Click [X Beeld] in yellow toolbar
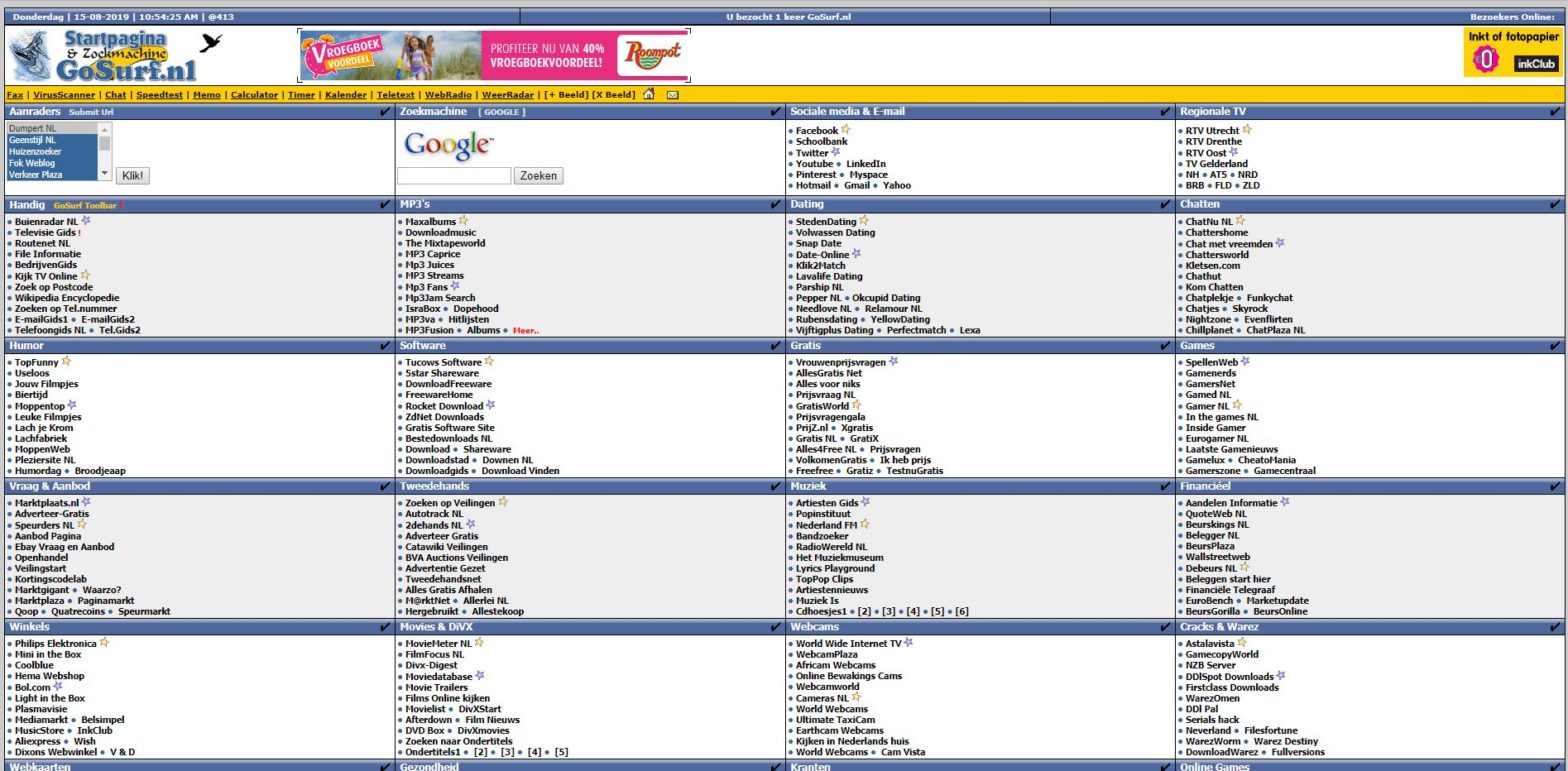The image size is (1568, 771). tap(613, 95)
